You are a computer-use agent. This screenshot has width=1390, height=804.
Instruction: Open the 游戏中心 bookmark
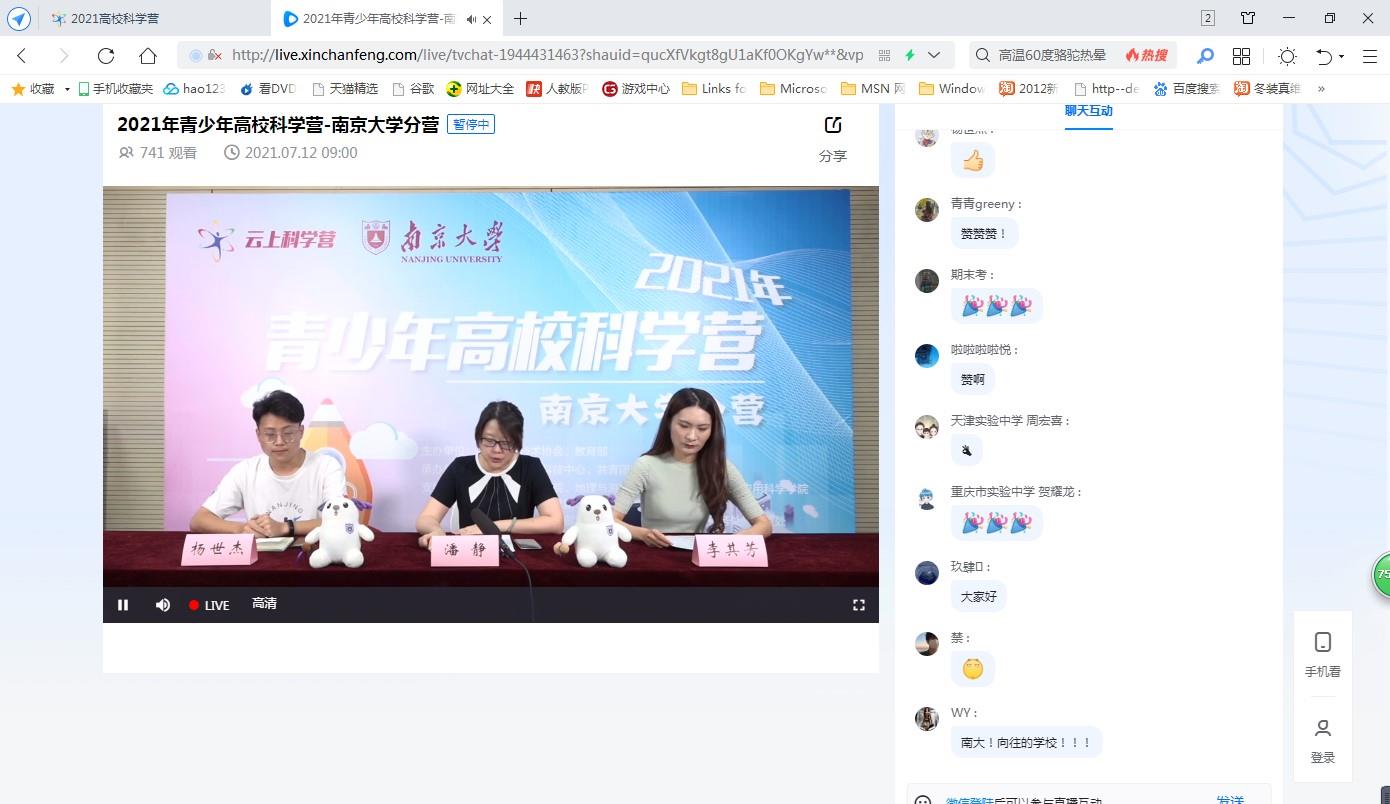click(636, 88)
